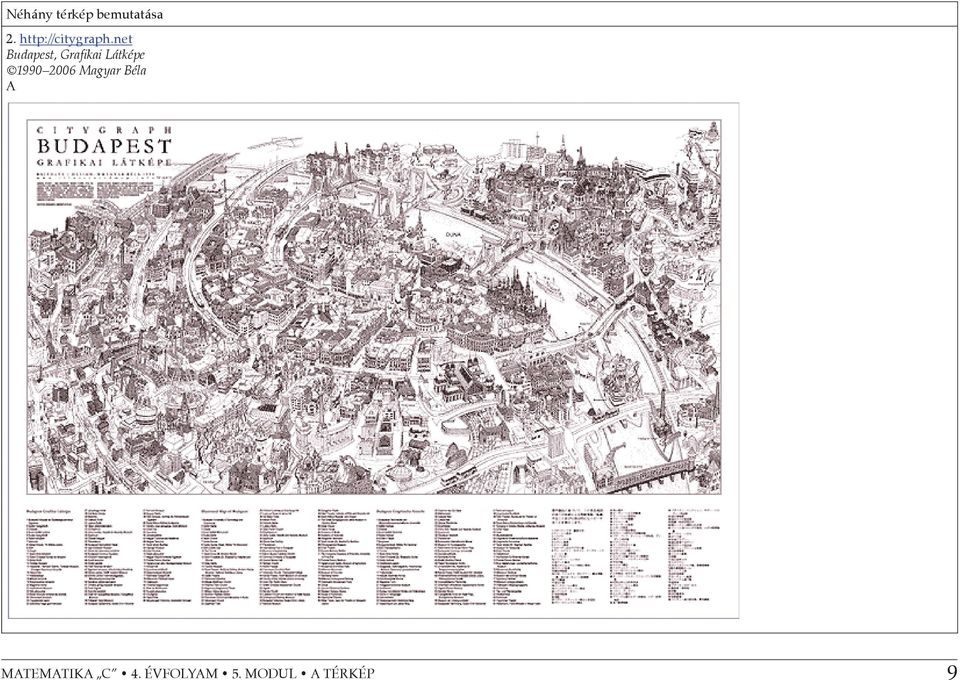960x680 pixels.
Task: Click the 'CITYGRAPH' heading above the map title
Action: [x=105, y=130]
